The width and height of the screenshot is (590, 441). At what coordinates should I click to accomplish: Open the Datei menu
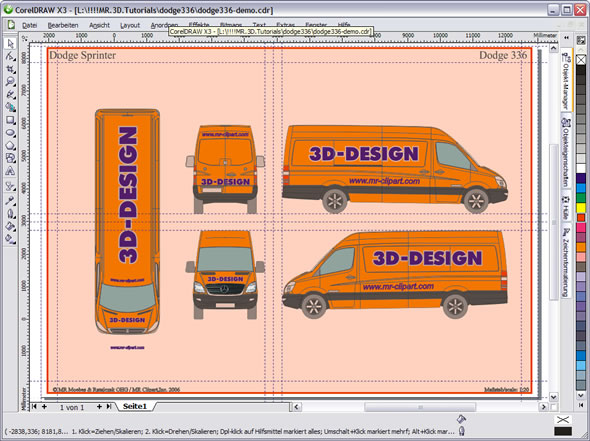[x=29, y=25]
